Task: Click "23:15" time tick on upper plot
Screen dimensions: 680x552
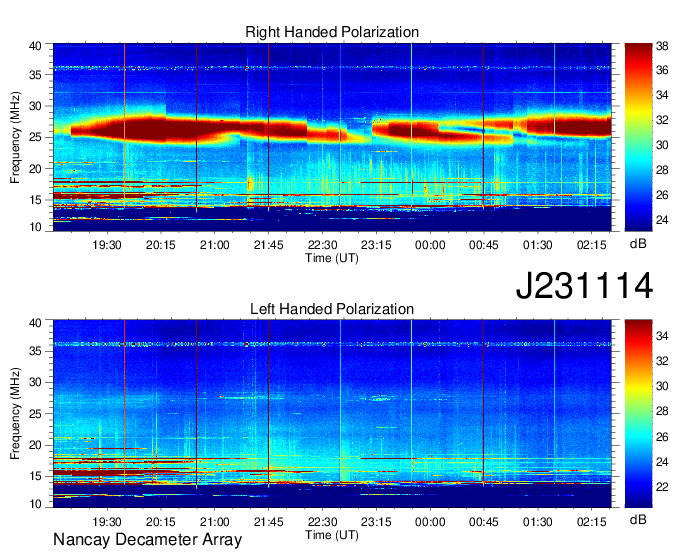Action: [376, 245]
